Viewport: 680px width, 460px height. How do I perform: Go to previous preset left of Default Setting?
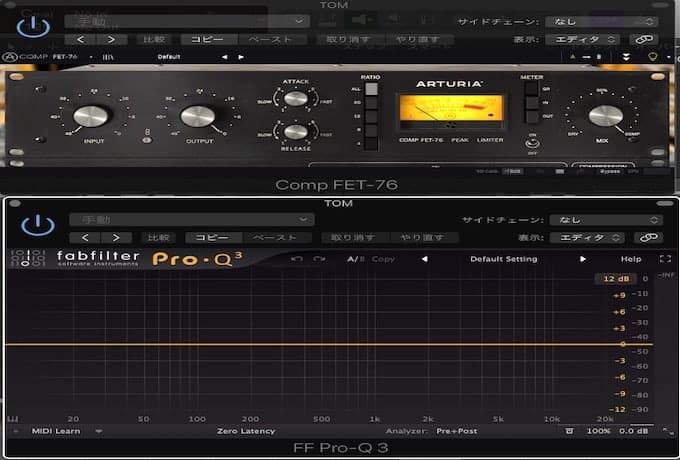[425, 259]
